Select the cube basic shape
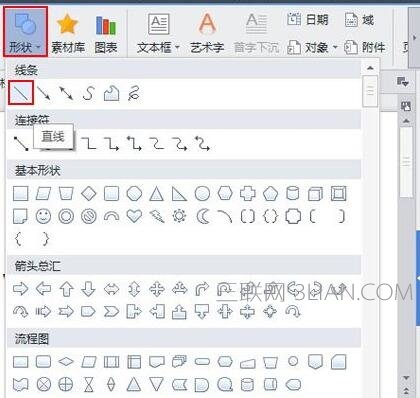 (x=315, y=194)
